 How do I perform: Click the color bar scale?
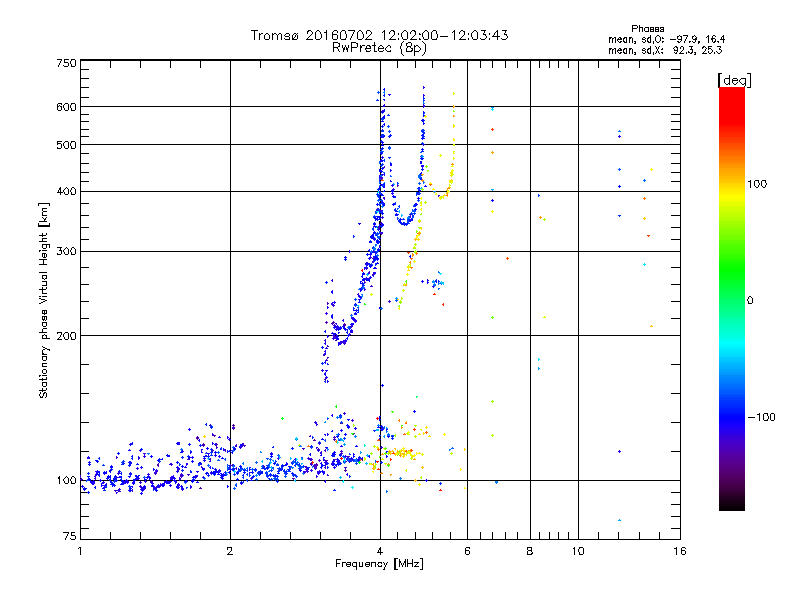click(x=732, y=298)
